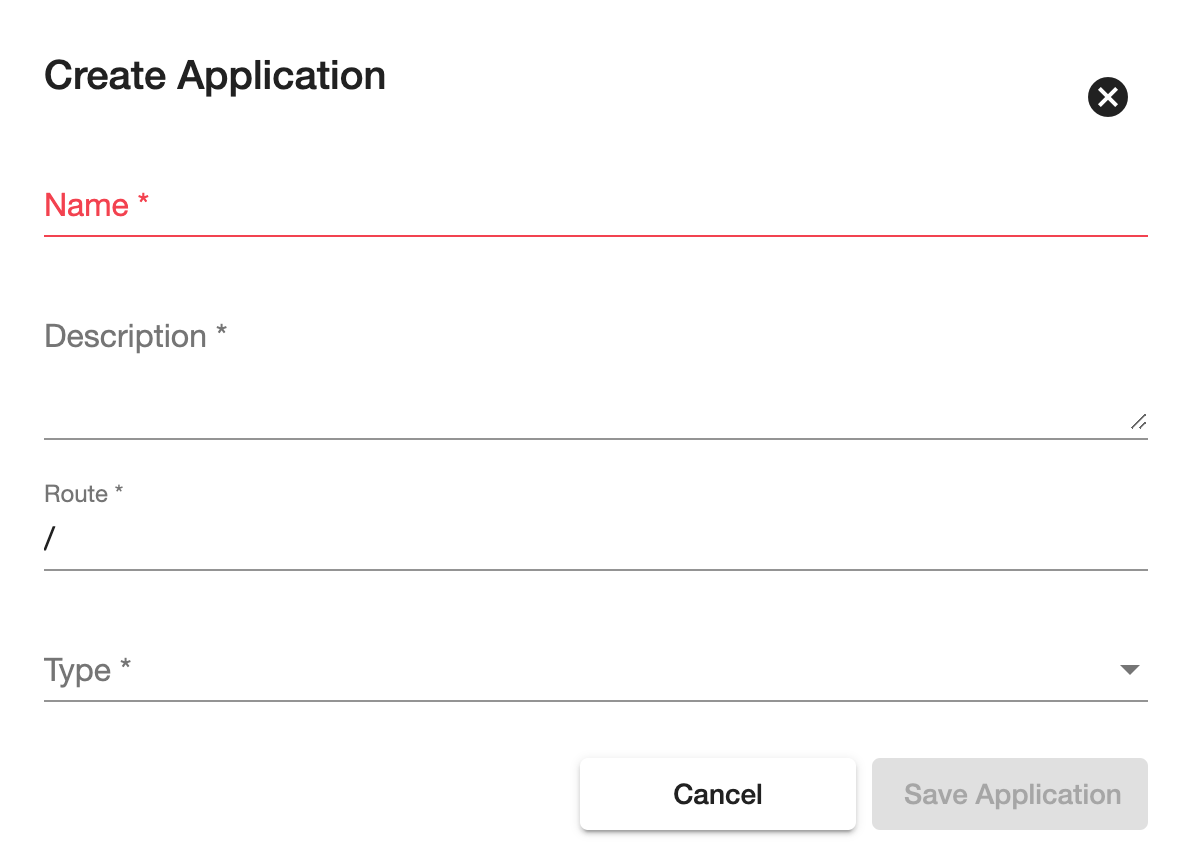Click the black X icon
Screen dimensions: 1184x842
[1107, 97]
